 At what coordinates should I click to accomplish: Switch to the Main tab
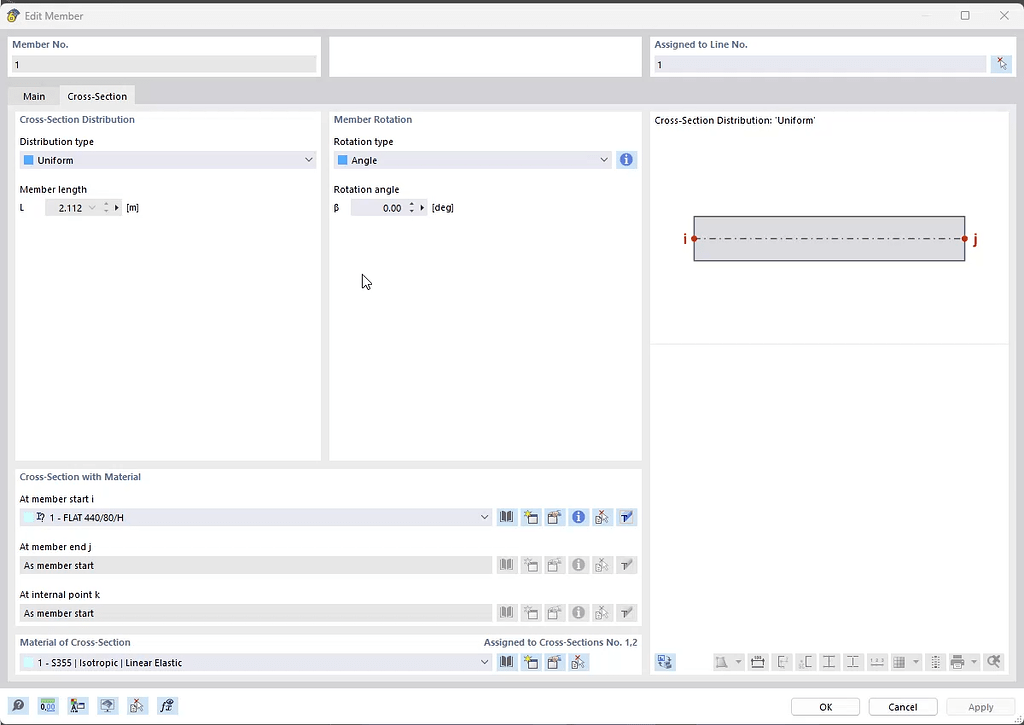coord(34,95)
